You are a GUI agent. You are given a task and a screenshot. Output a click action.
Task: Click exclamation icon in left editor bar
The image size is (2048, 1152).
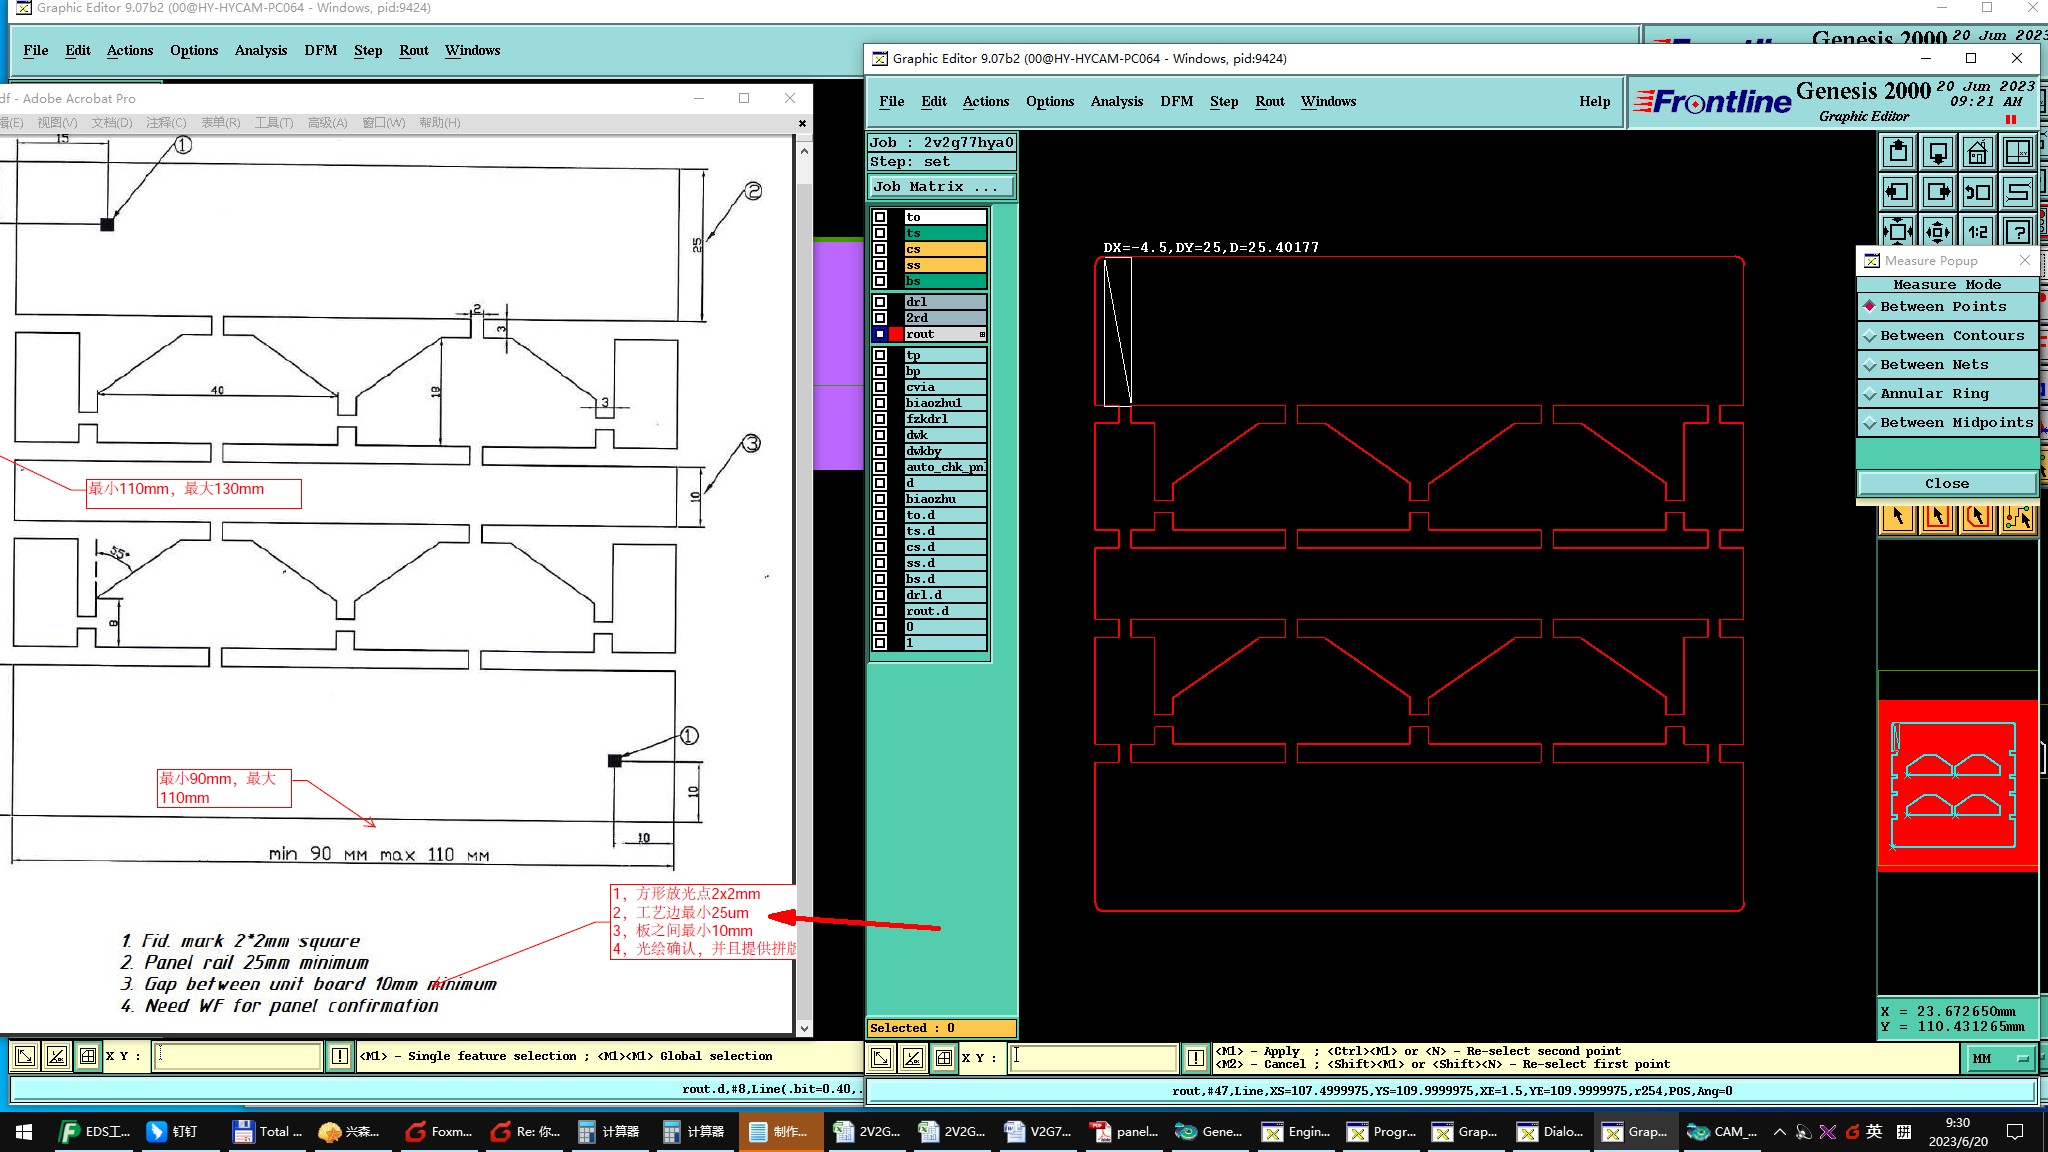tap(340, 1056)
